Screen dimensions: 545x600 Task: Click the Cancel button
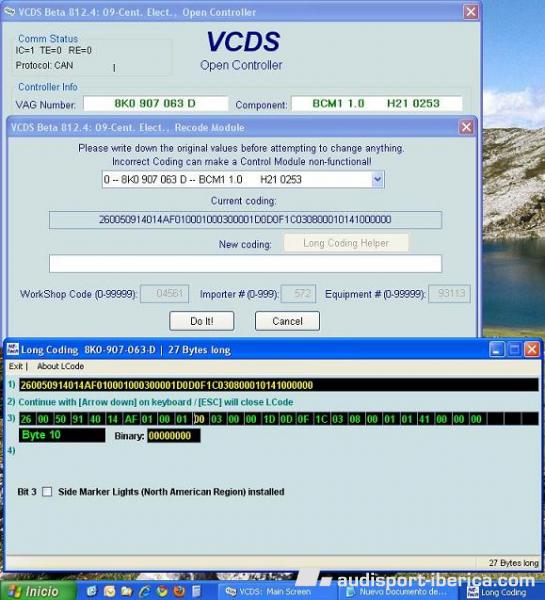pyautogui.click(x=287, y=321)
